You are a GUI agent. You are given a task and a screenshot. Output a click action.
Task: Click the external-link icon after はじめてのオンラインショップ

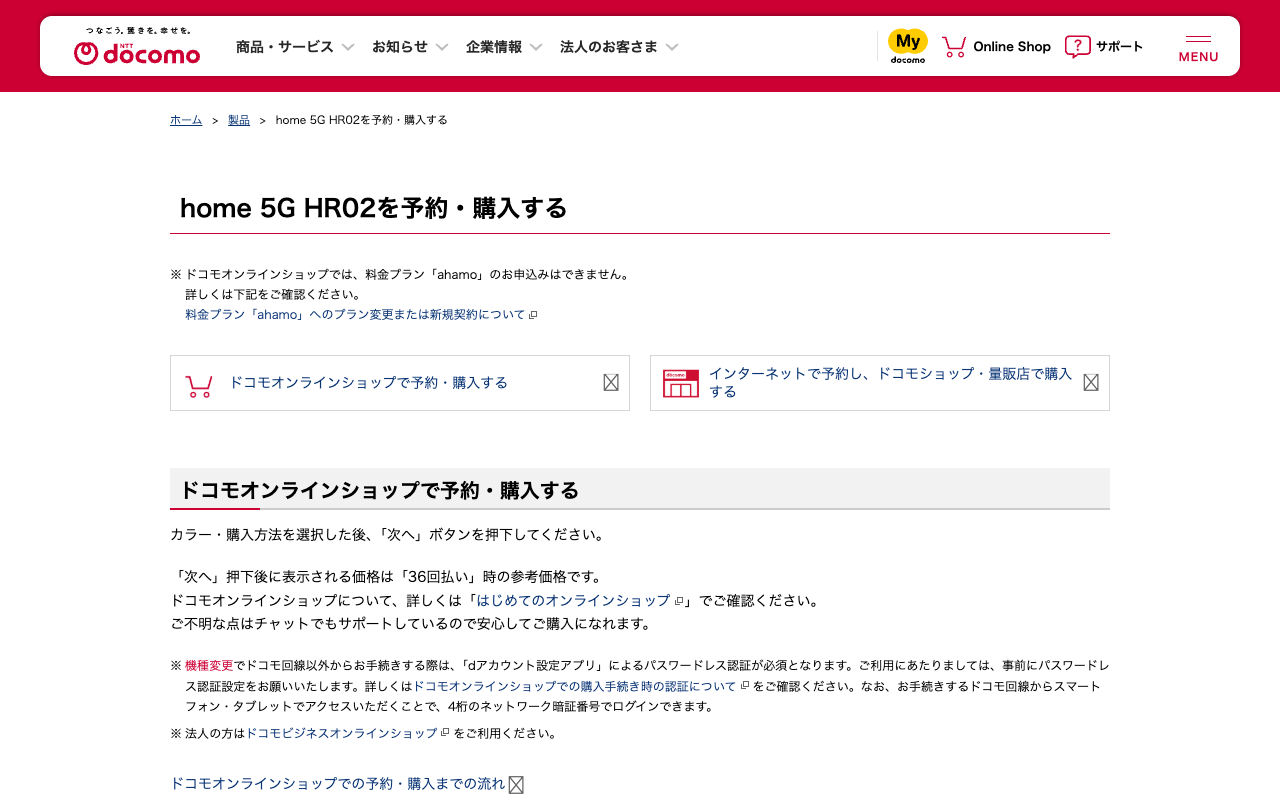pos(679,601)
